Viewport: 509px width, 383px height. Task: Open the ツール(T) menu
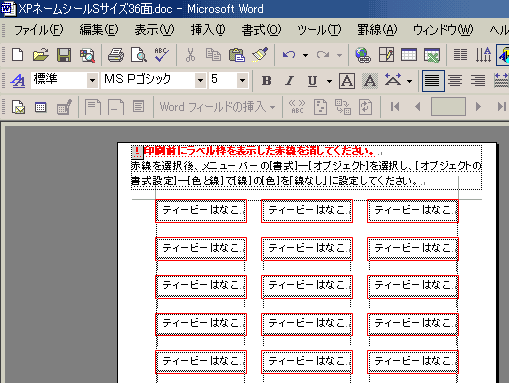(319, 30)
